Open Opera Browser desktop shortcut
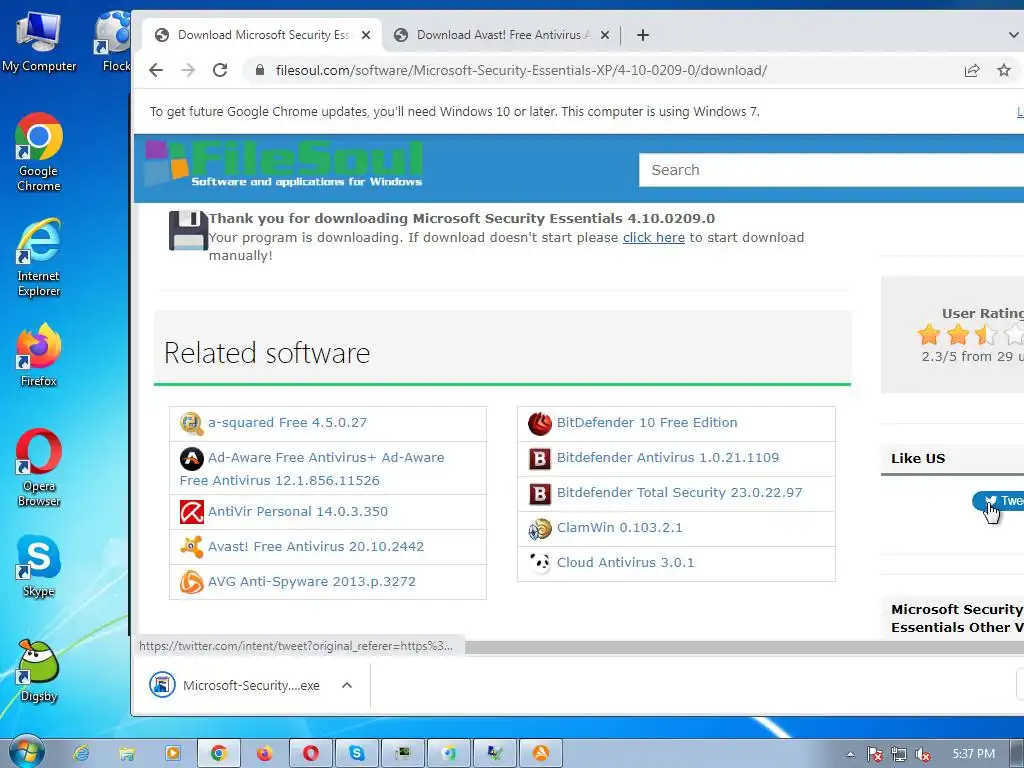 [39, 468]
